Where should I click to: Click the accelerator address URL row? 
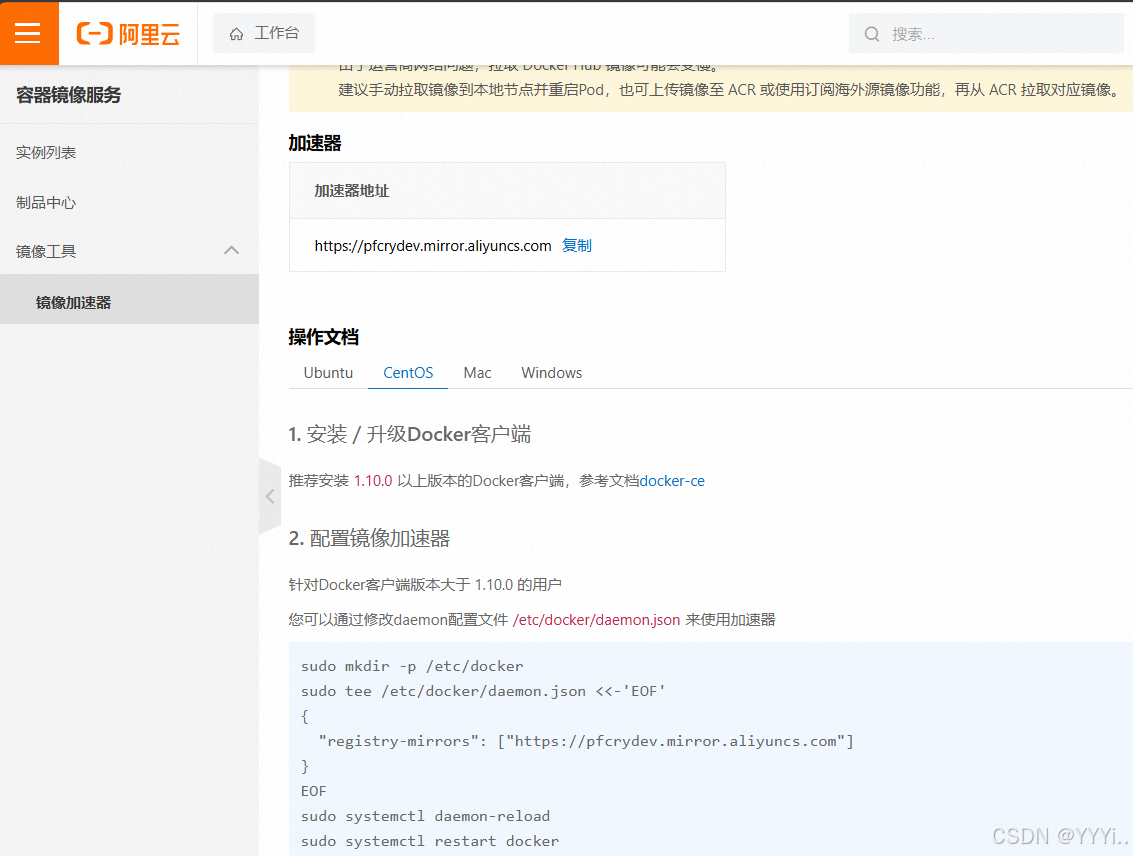coord(432,245)
